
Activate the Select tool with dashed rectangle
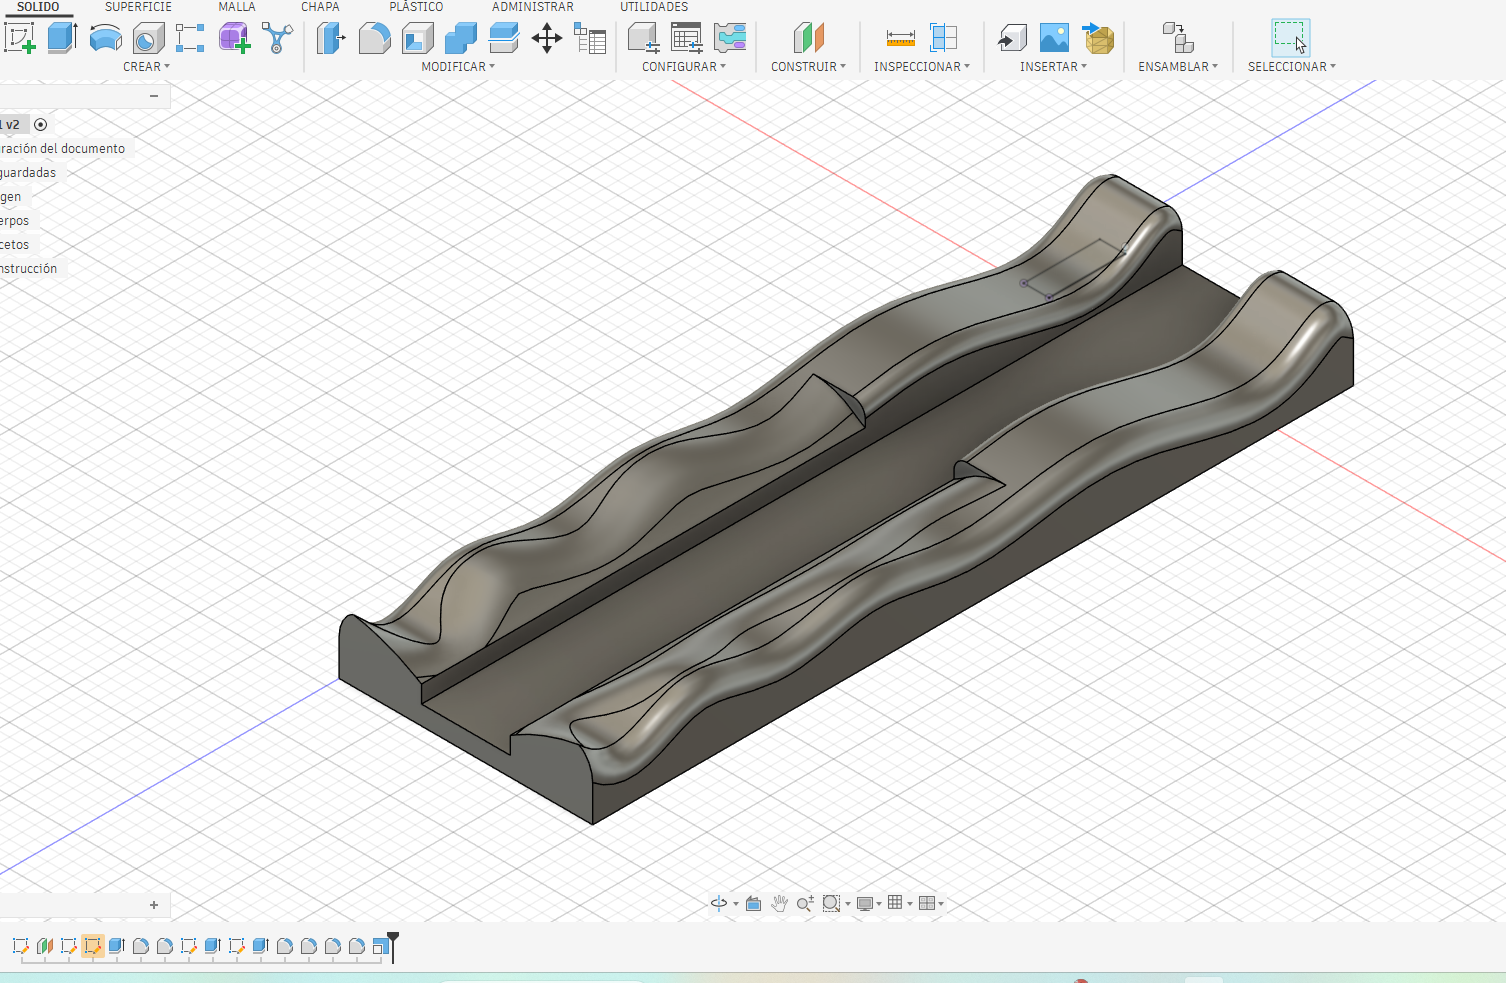point(1291,38)
